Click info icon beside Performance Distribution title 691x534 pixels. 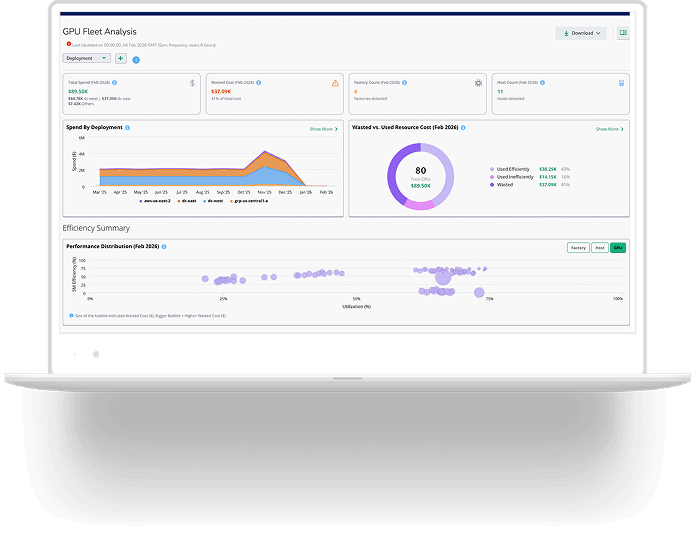point(164,247)
